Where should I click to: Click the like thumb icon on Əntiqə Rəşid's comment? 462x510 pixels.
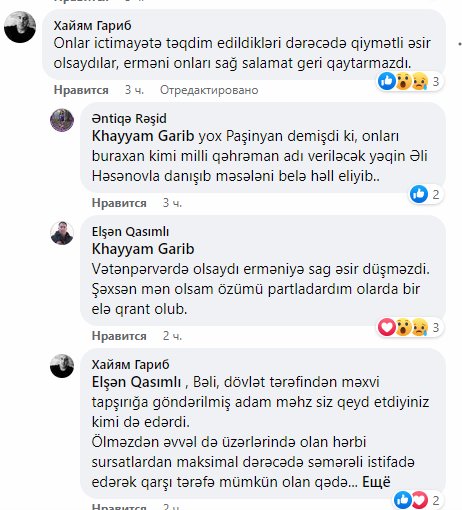[x=419, y=194]
